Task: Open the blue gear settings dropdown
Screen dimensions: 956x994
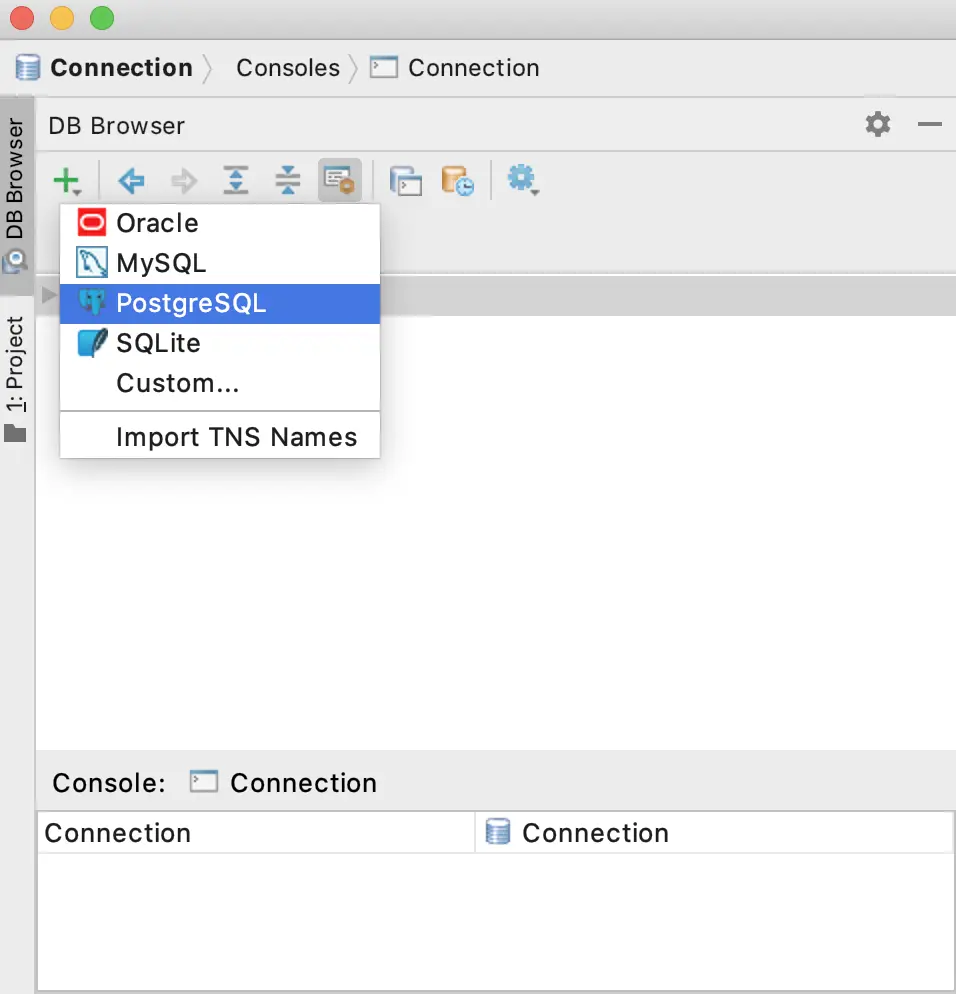Action: click(522, 180)
